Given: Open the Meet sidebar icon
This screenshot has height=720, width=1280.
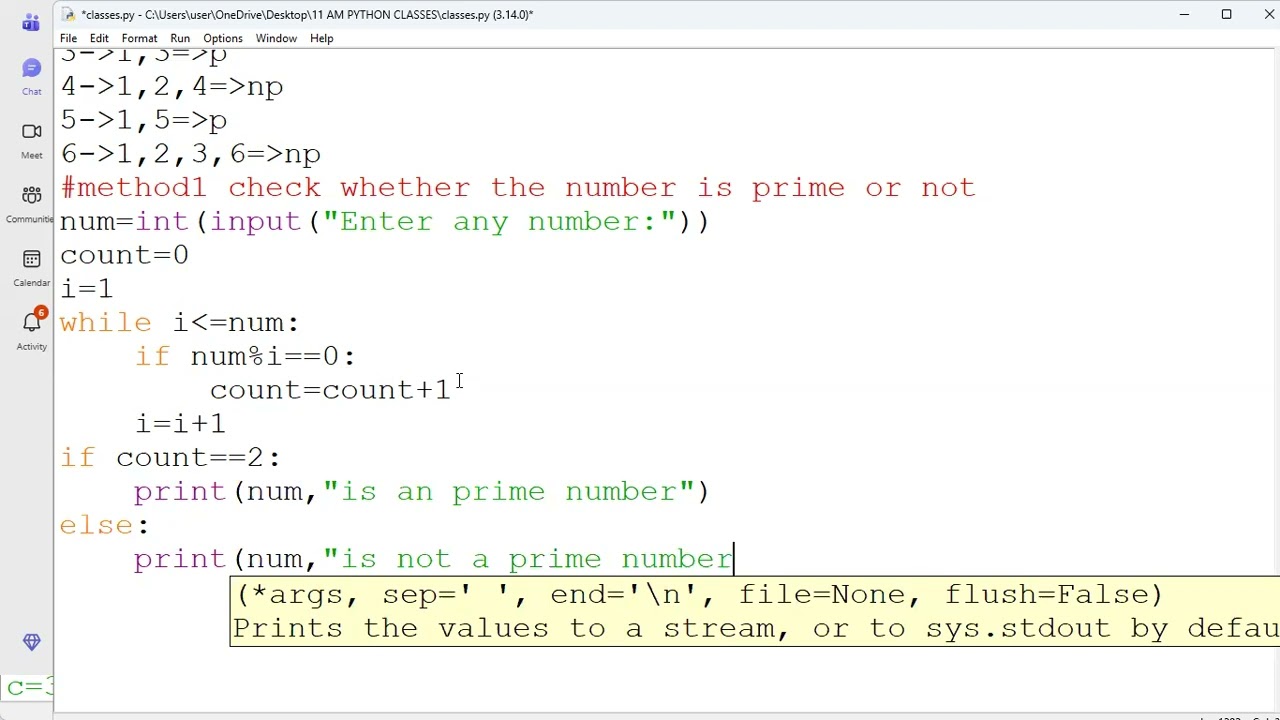Looking at the screenshot, I should (x=31, y=140).
